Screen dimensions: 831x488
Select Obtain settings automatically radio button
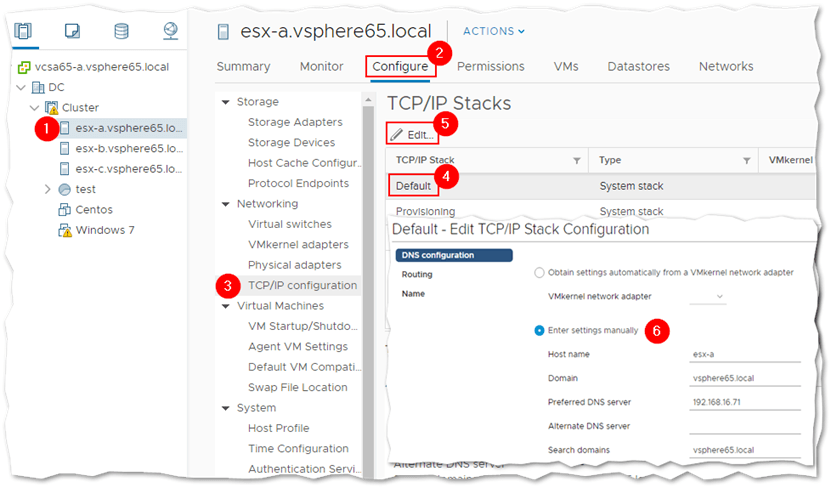[539, 272]
